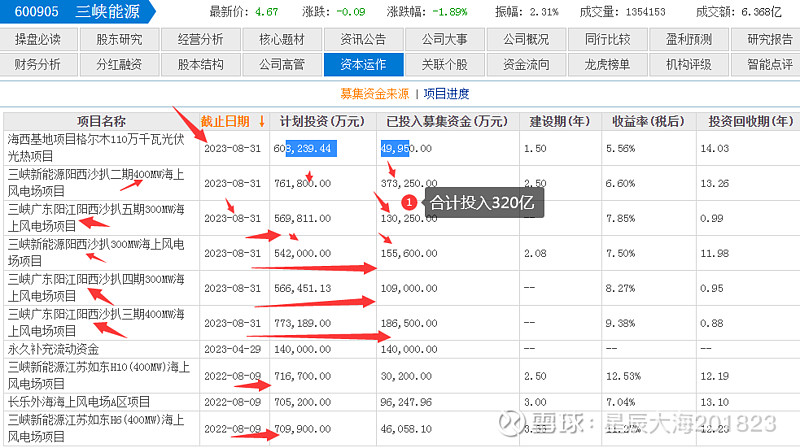Select row 三峡新能源江苏如东H10(400MW)海上风电场项目
This screenshot has height=448, width=800.
click(x=402, y=376)
